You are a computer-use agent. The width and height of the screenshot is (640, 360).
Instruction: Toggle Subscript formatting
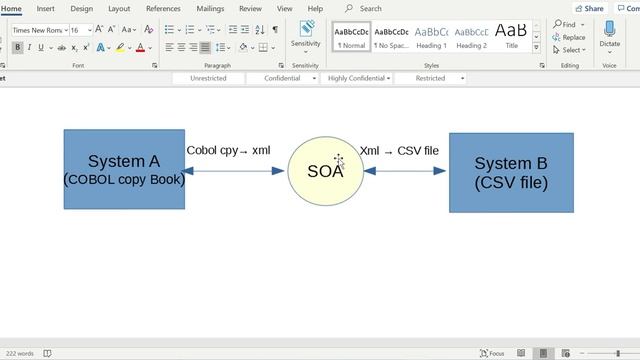click(74, 48)
